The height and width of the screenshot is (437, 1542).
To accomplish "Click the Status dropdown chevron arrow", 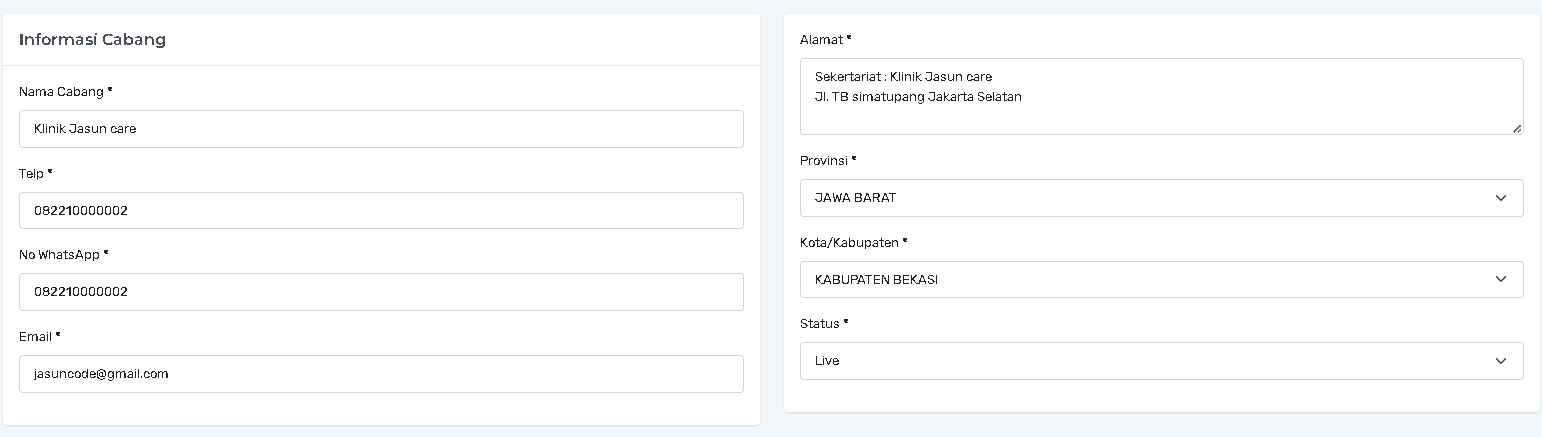I will point(1500,361).
